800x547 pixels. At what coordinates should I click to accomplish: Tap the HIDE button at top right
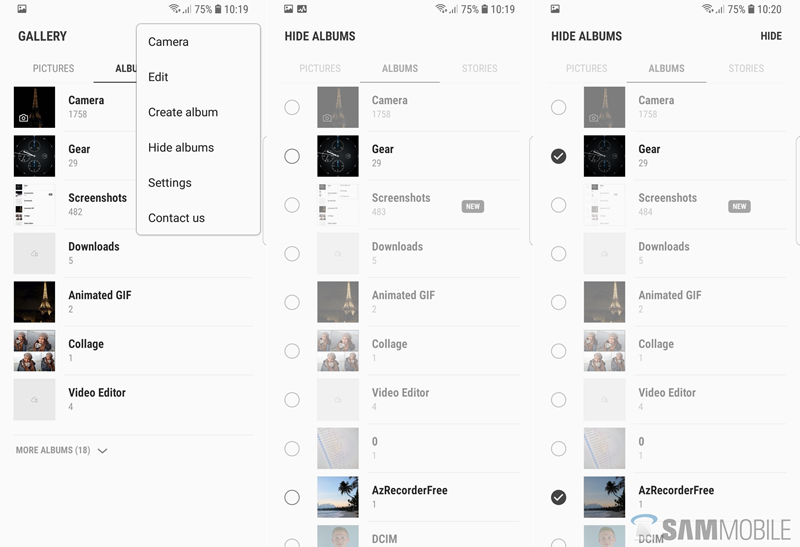[771, 36]
